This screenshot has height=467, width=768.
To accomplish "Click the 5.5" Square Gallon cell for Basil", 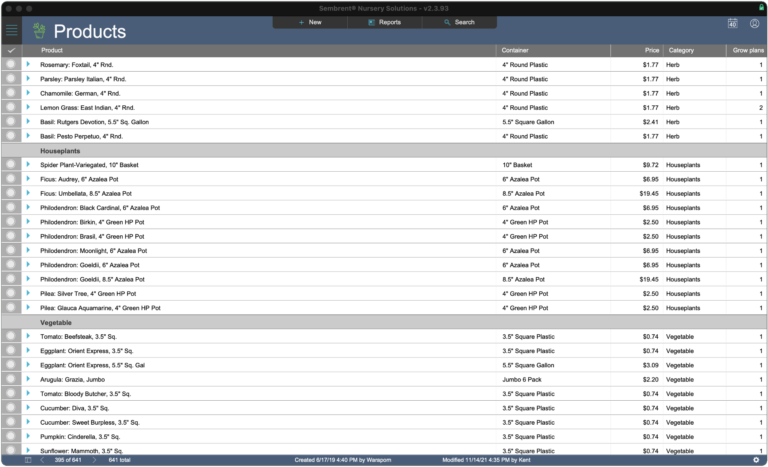I will pos(528,122).
